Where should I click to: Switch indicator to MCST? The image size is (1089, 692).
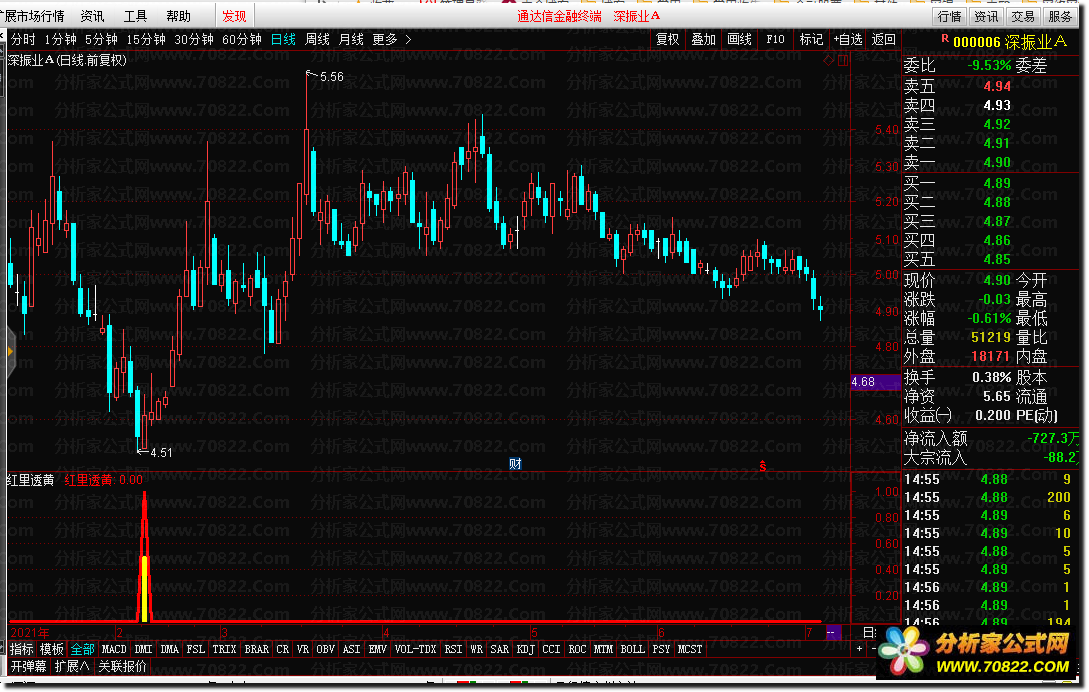[x=690, y=649]
